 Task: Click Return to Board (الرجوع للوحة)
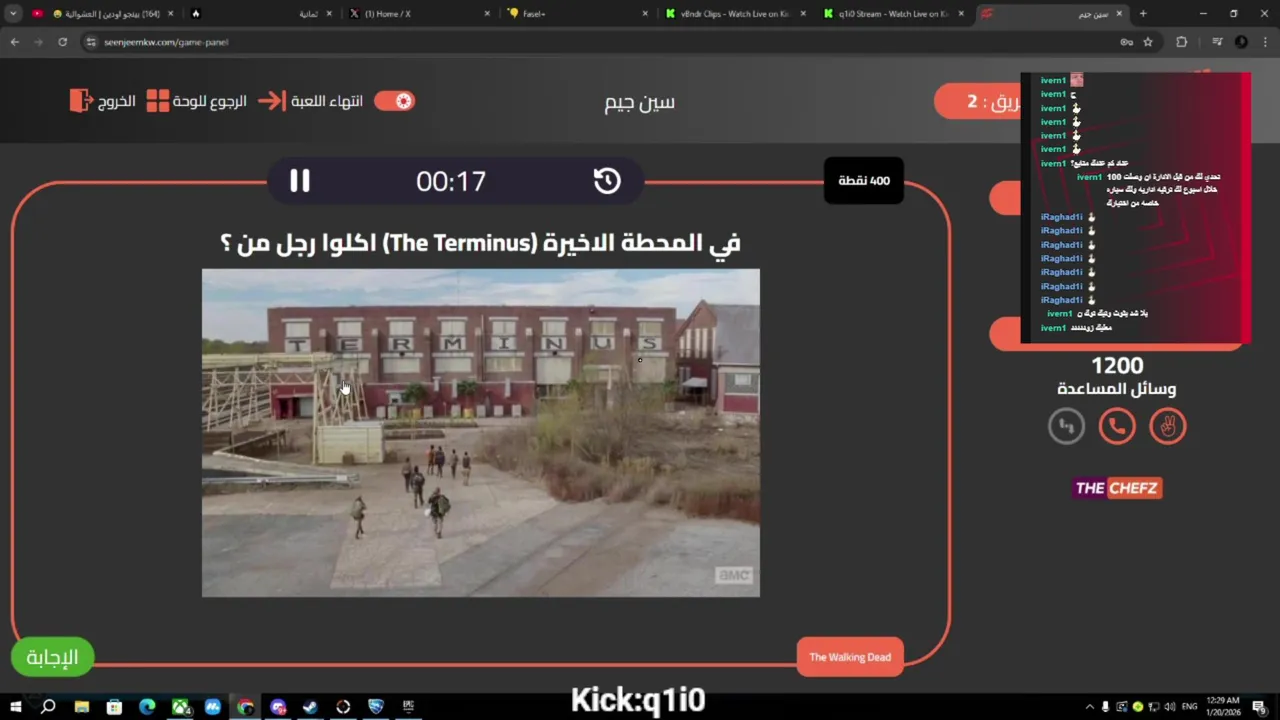[x=197, y=101]
